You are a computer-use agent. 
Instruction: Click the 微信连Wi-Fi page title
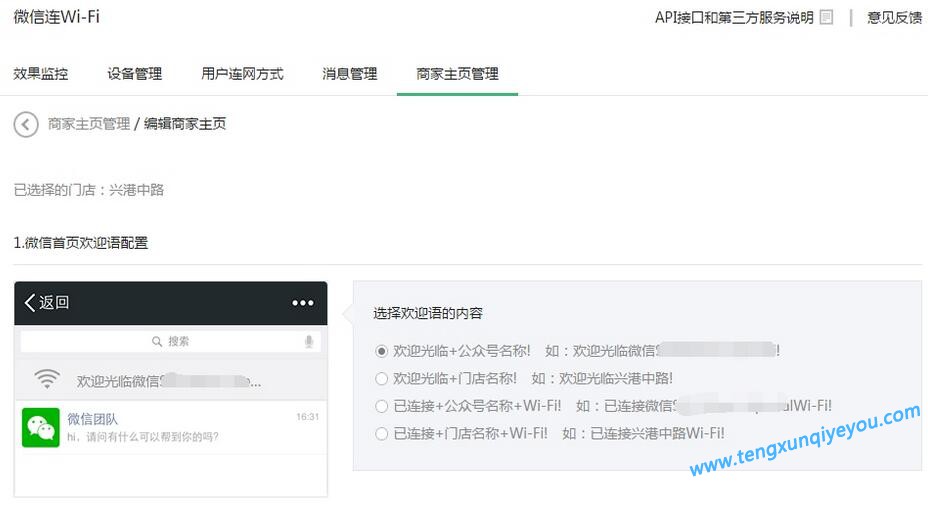57,17
